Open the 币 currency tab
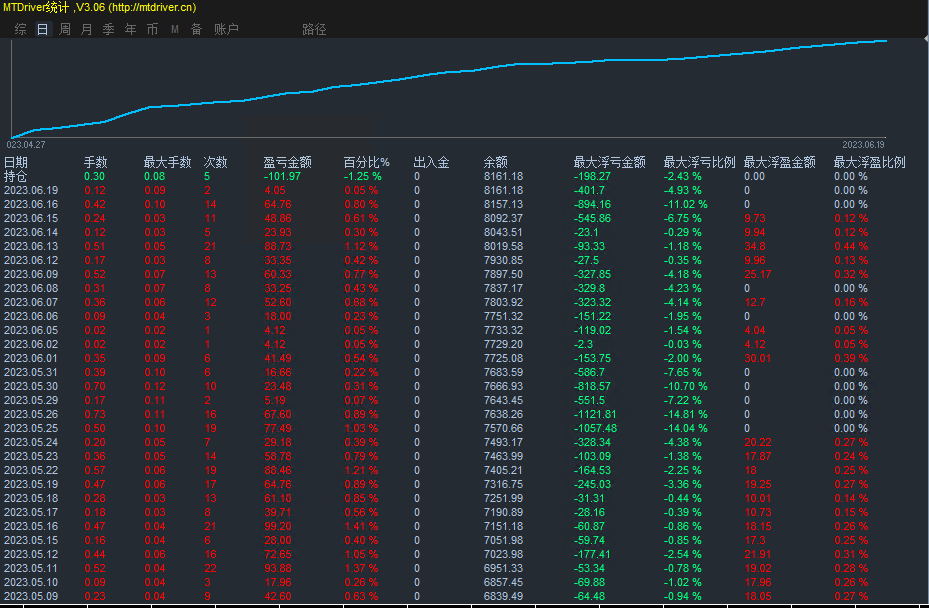 point(152,29)
